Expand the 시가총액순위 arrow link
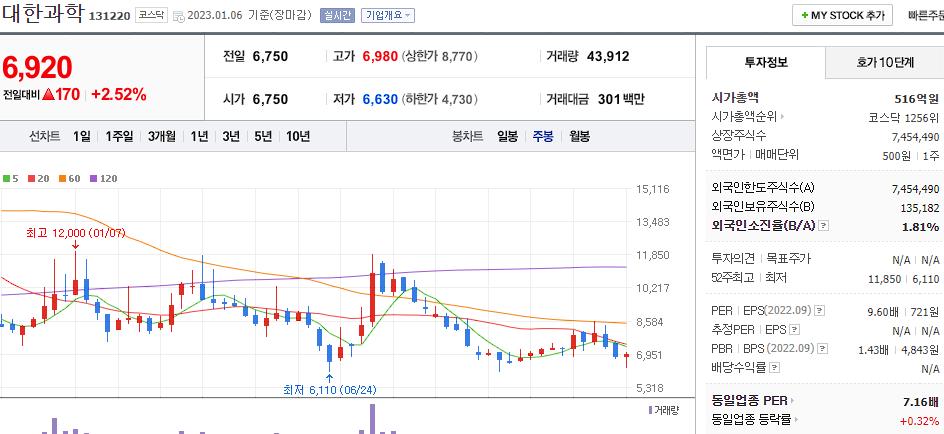 click(748, 117)
